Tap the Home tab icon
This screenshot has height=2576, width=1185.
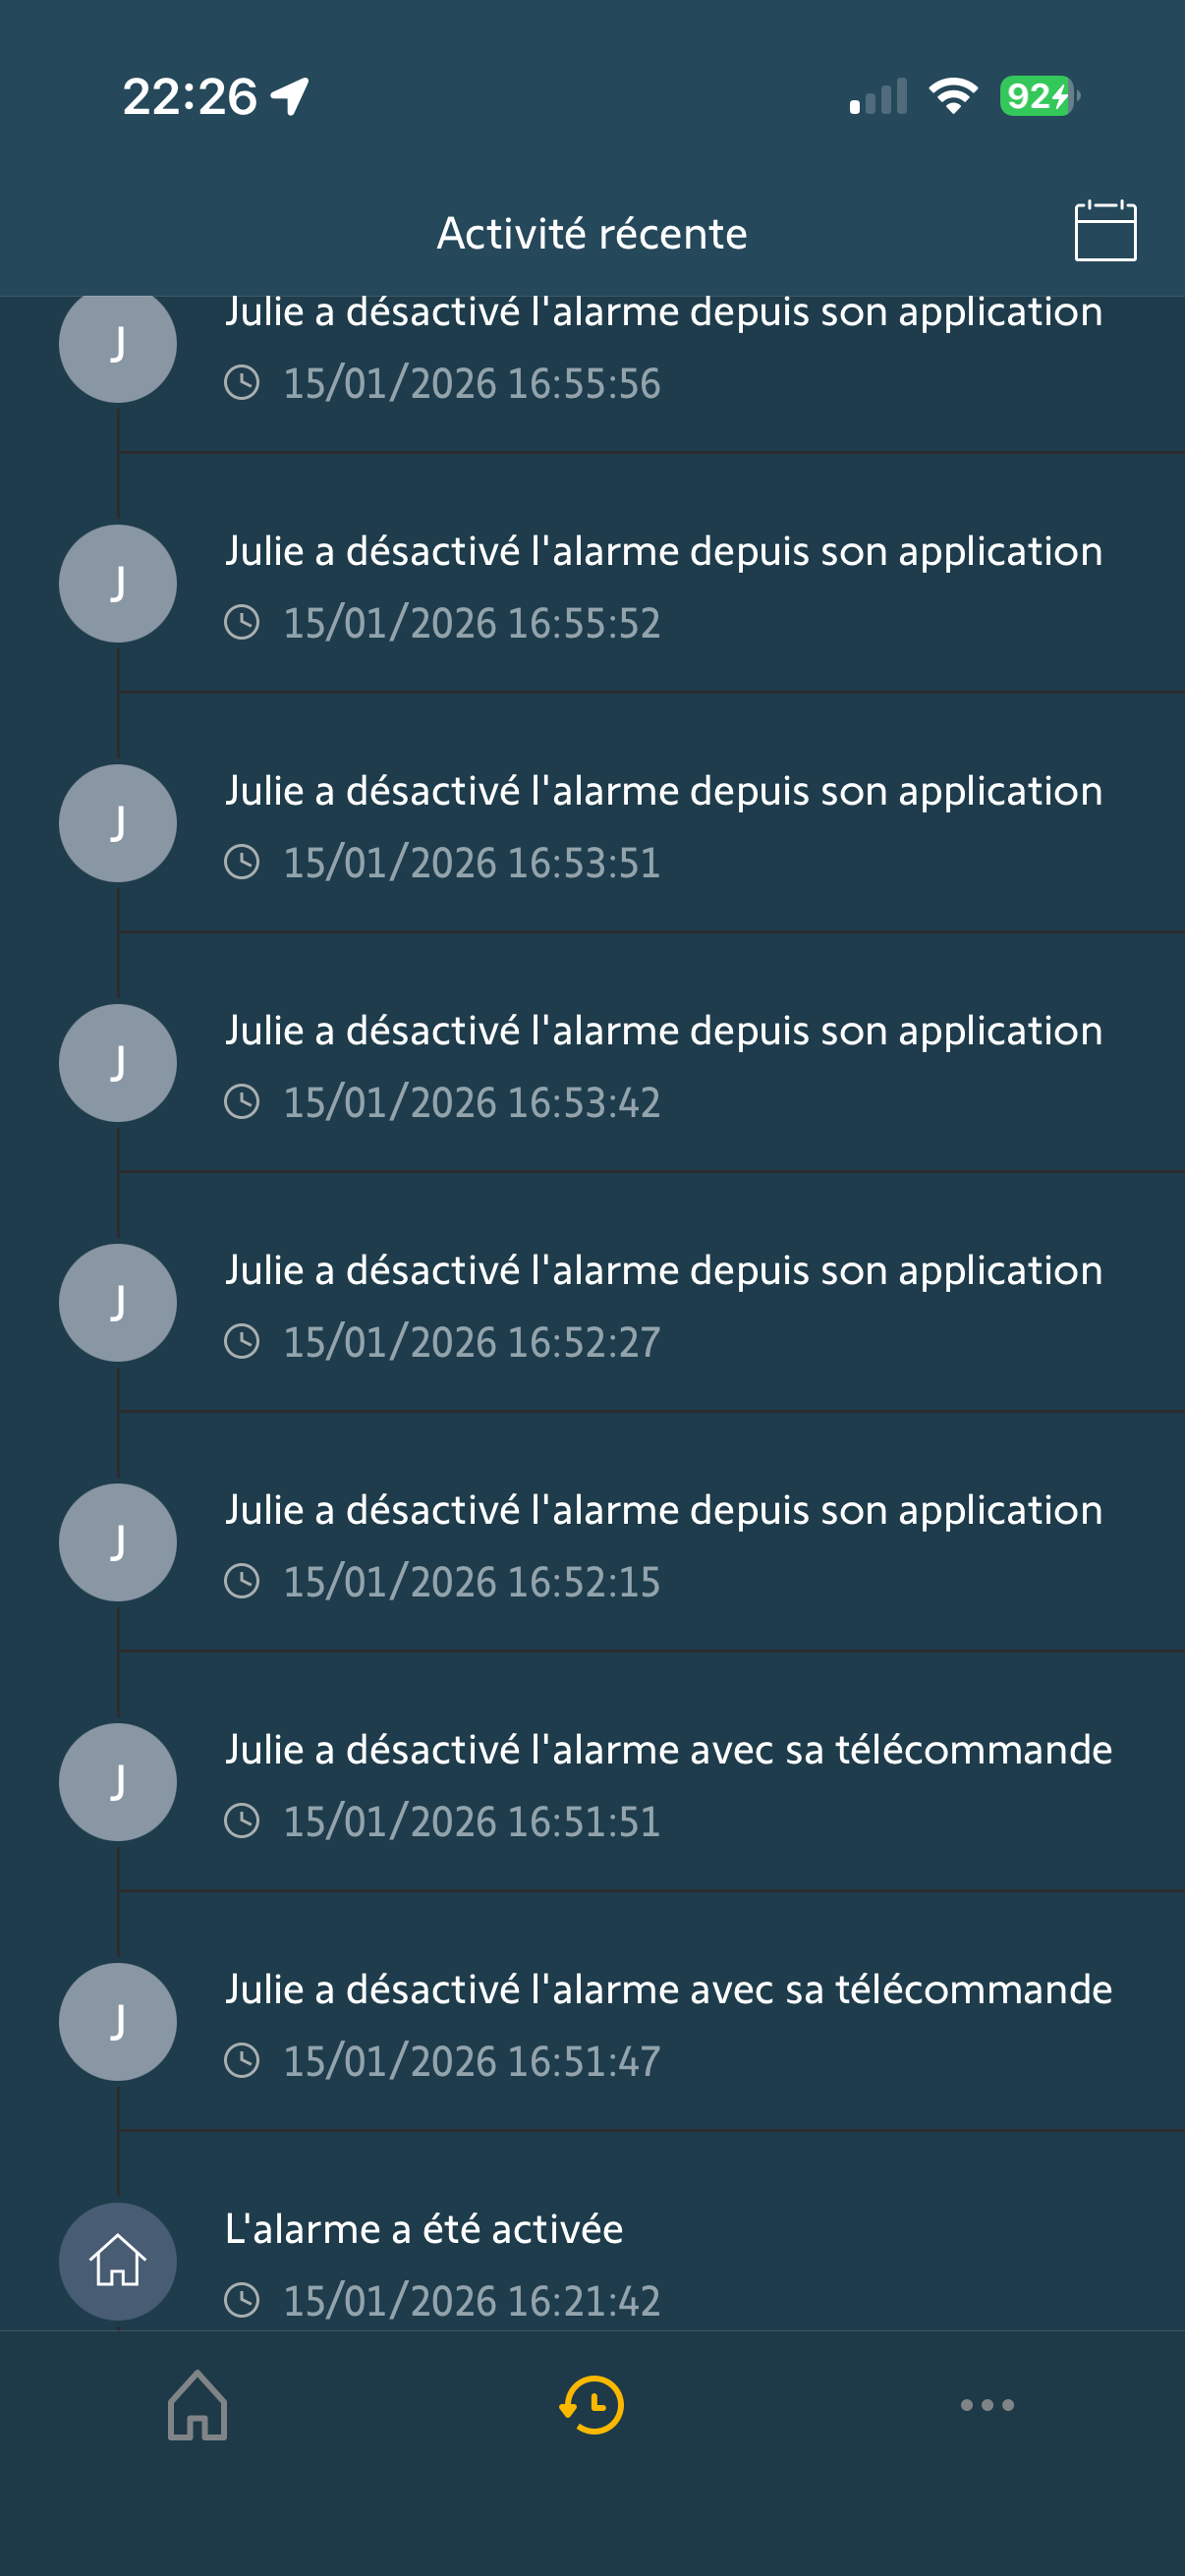click(x=197, y=2404)
